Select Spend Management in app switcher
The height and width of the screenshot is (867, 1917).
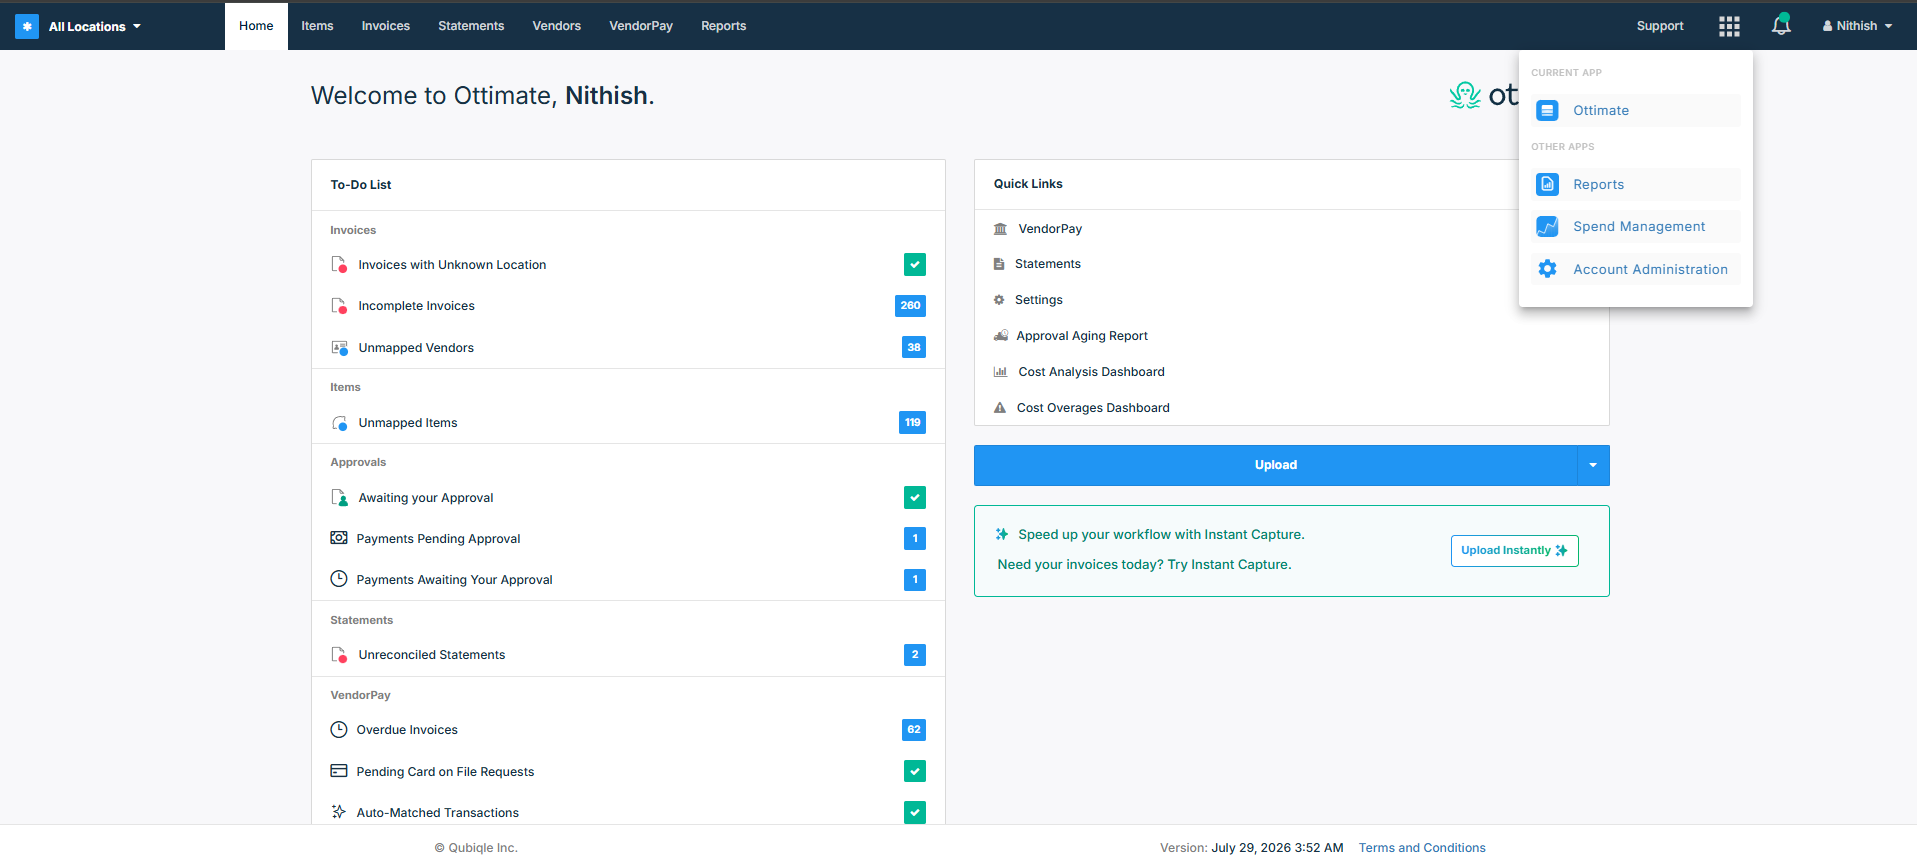pyautogui.click(x=1637, y=226)
